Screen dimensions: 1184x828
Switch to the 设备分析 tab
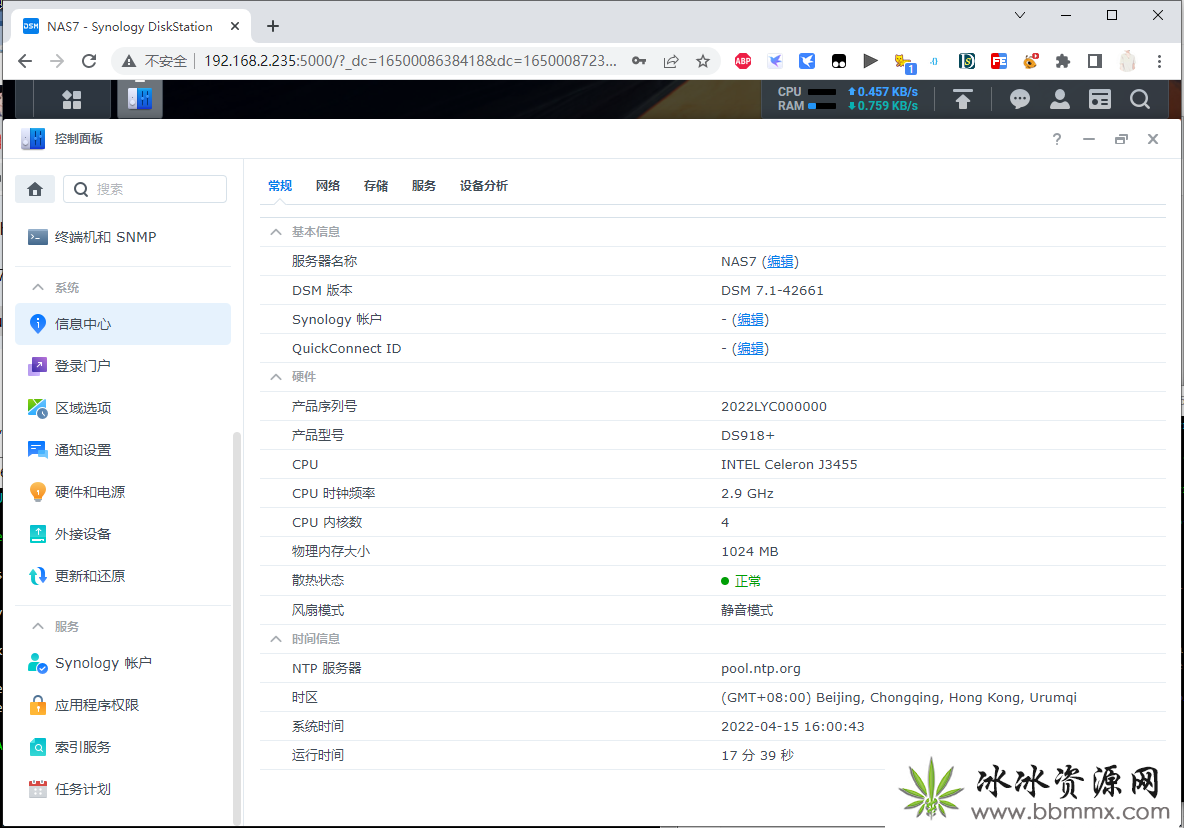483,186
